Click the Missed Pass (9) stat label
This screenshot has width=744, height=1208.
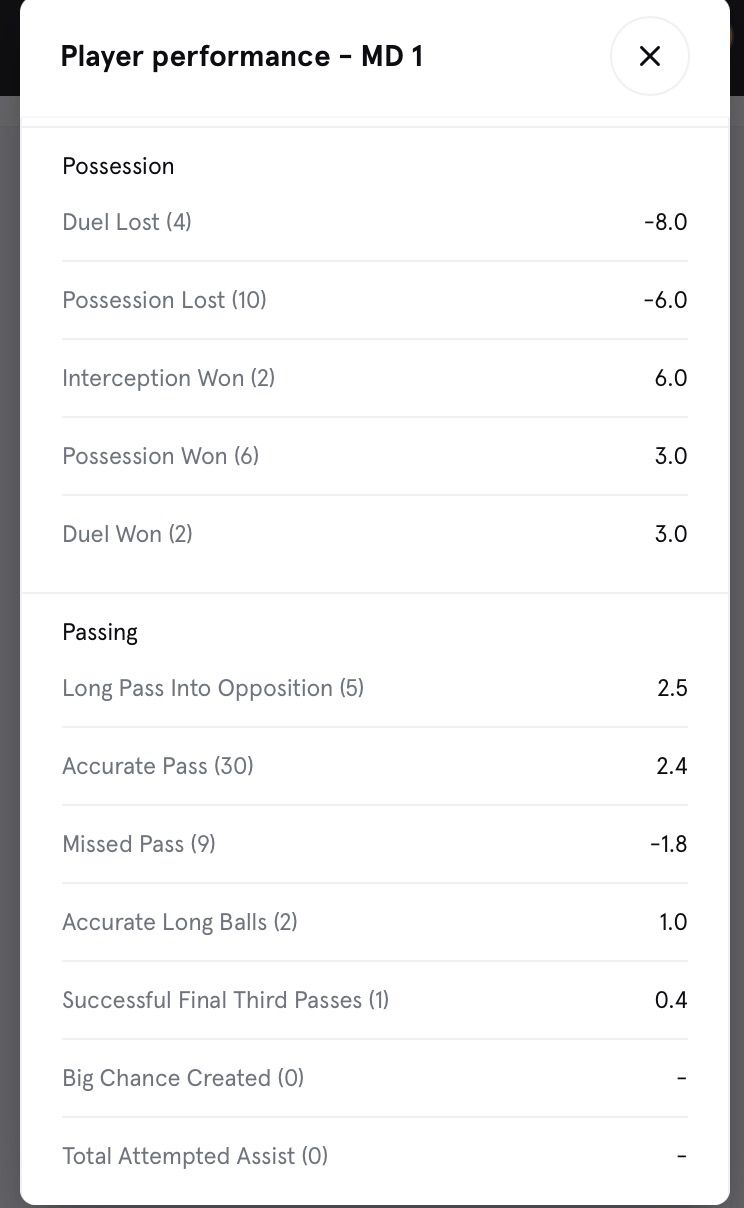click(139, 844)
